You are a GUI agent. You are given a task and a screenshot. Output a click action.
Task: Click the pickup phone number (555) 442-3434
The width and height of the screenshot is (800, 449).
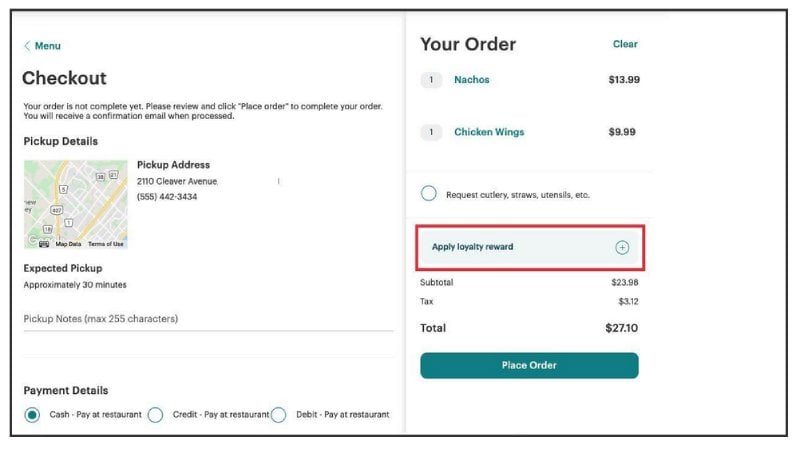click(x=167, y=197)
